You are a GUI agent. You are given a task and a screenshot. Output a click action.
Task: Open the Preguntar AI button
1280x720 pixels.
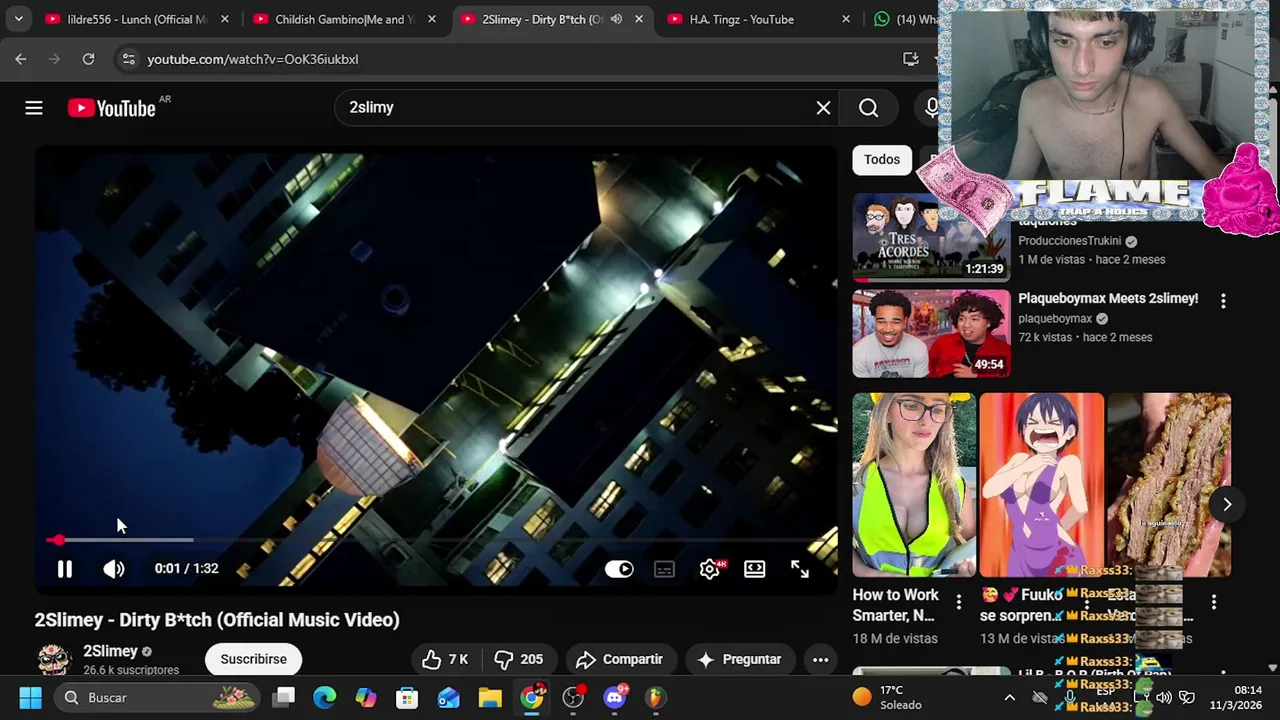[738, 659]
